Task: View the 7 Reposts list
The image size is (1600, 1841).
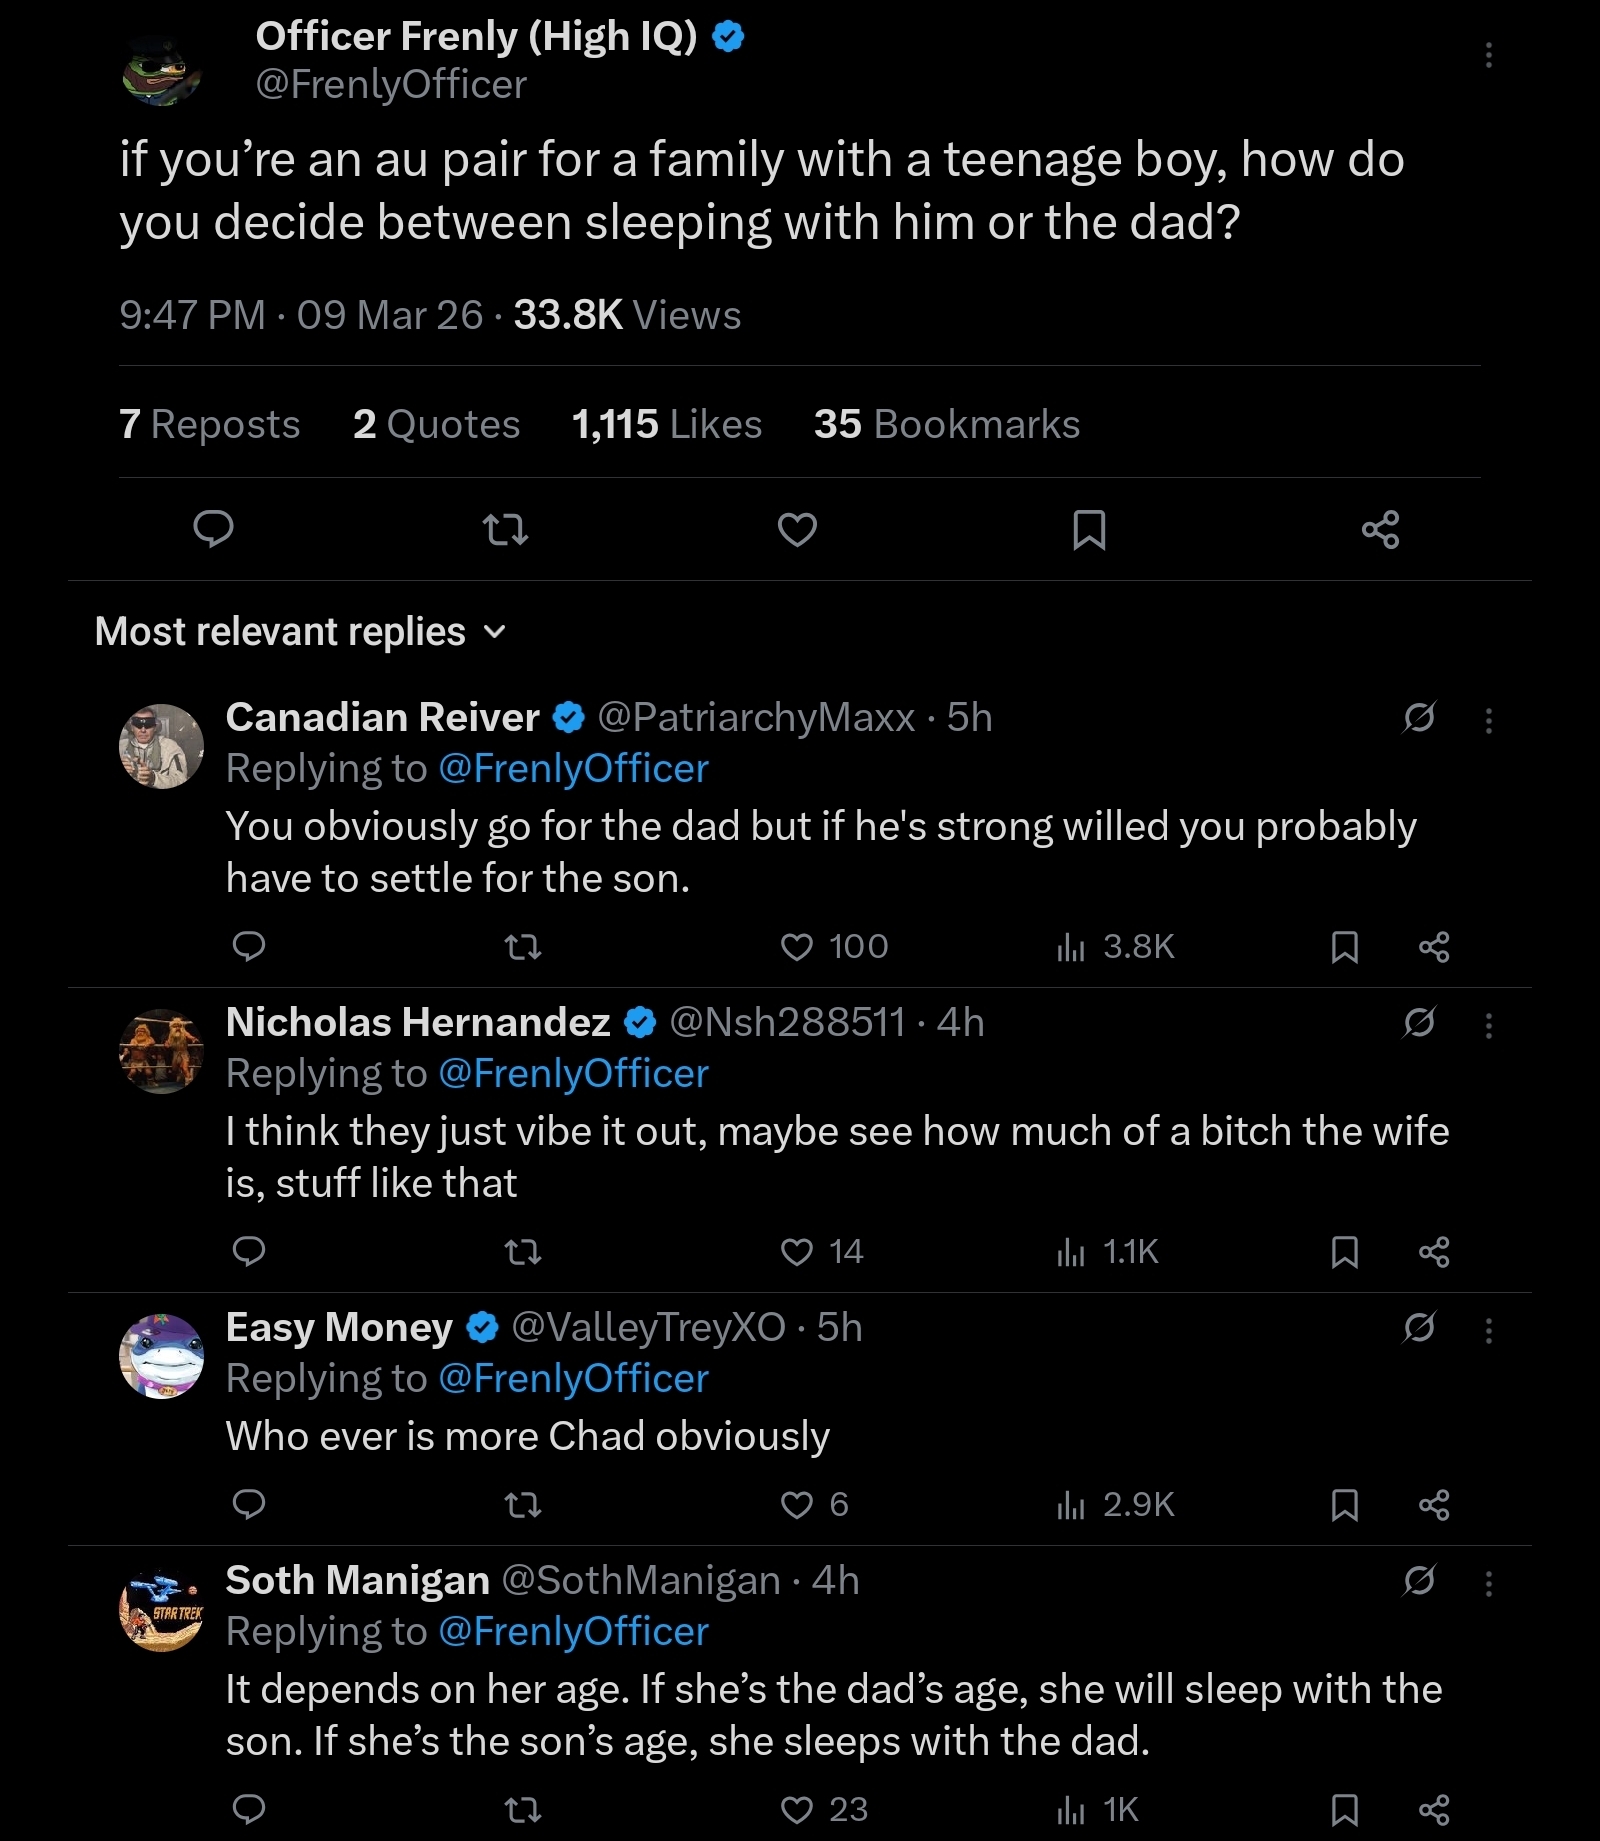Action: 209,424
